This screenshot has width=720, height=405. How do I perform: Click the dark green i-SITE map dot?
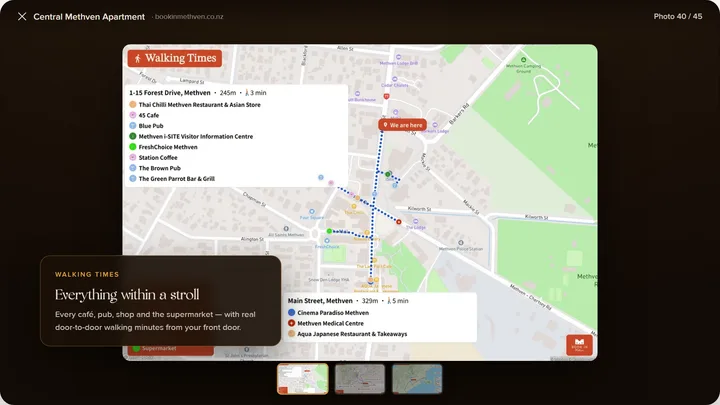point(388,174)
